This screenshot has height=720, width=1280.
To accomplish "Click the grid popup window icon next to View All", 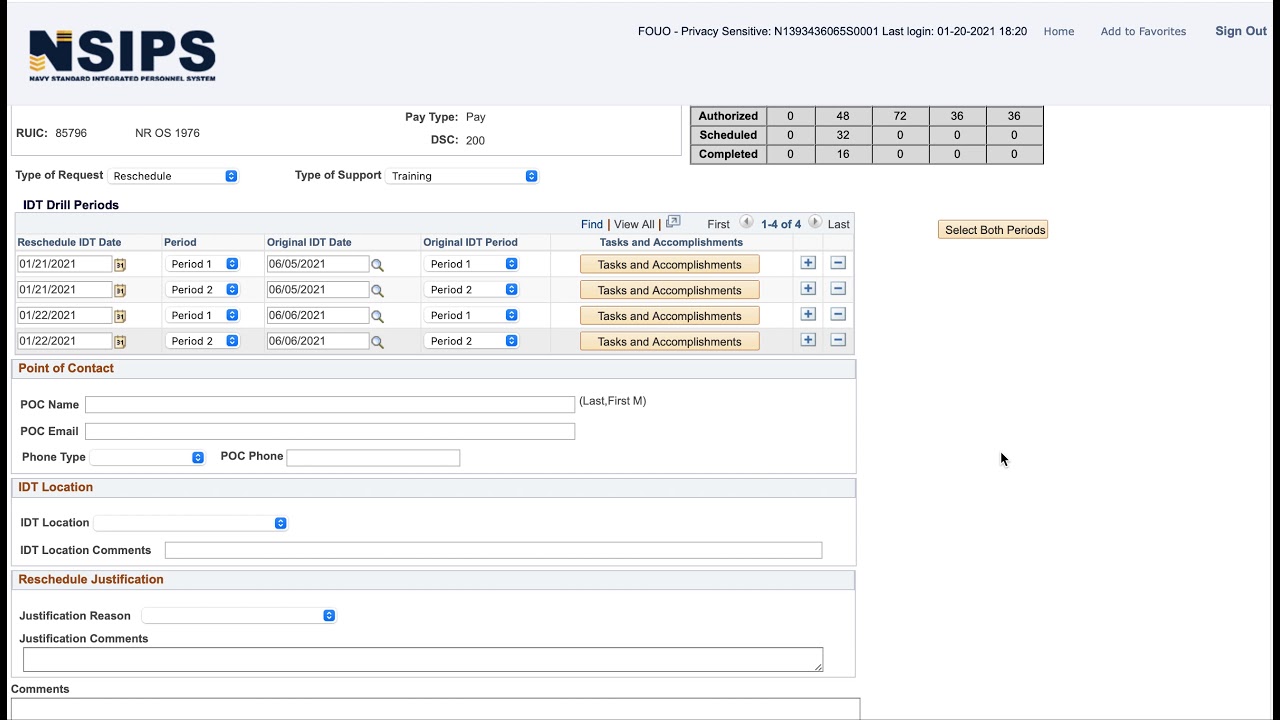I will 673,222.
